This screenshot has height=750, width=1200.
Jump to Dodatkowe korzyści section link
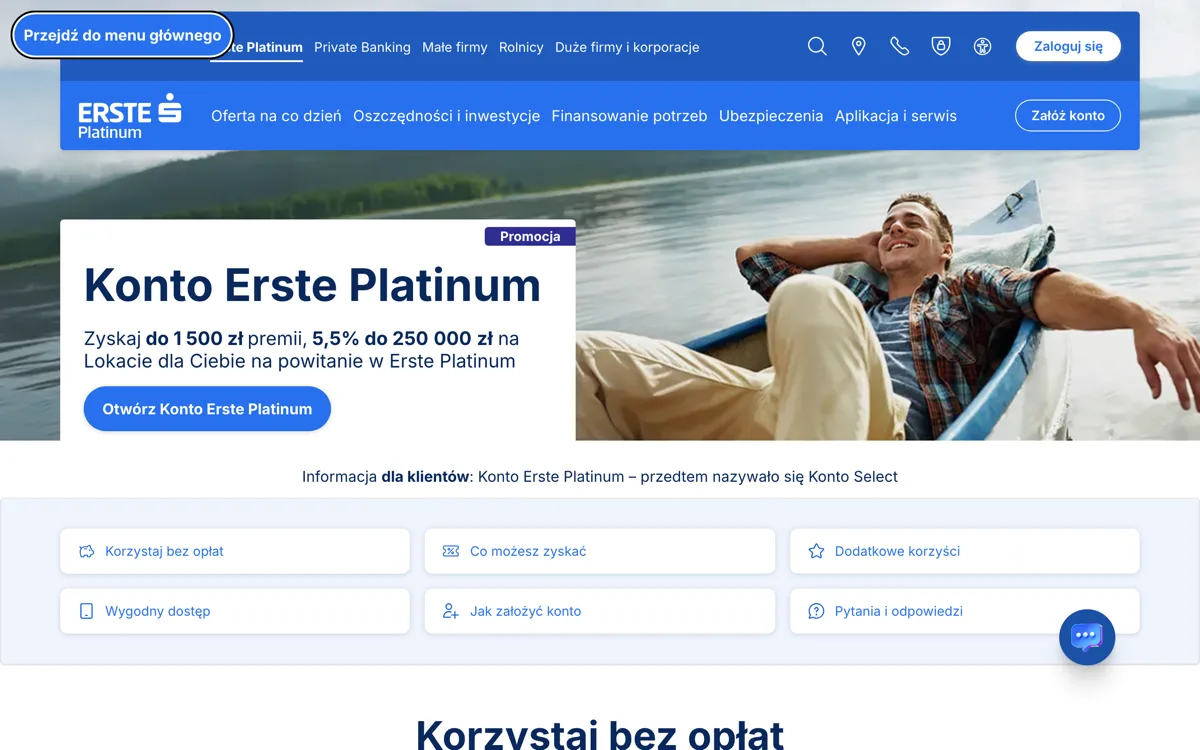tap(965, 551)
